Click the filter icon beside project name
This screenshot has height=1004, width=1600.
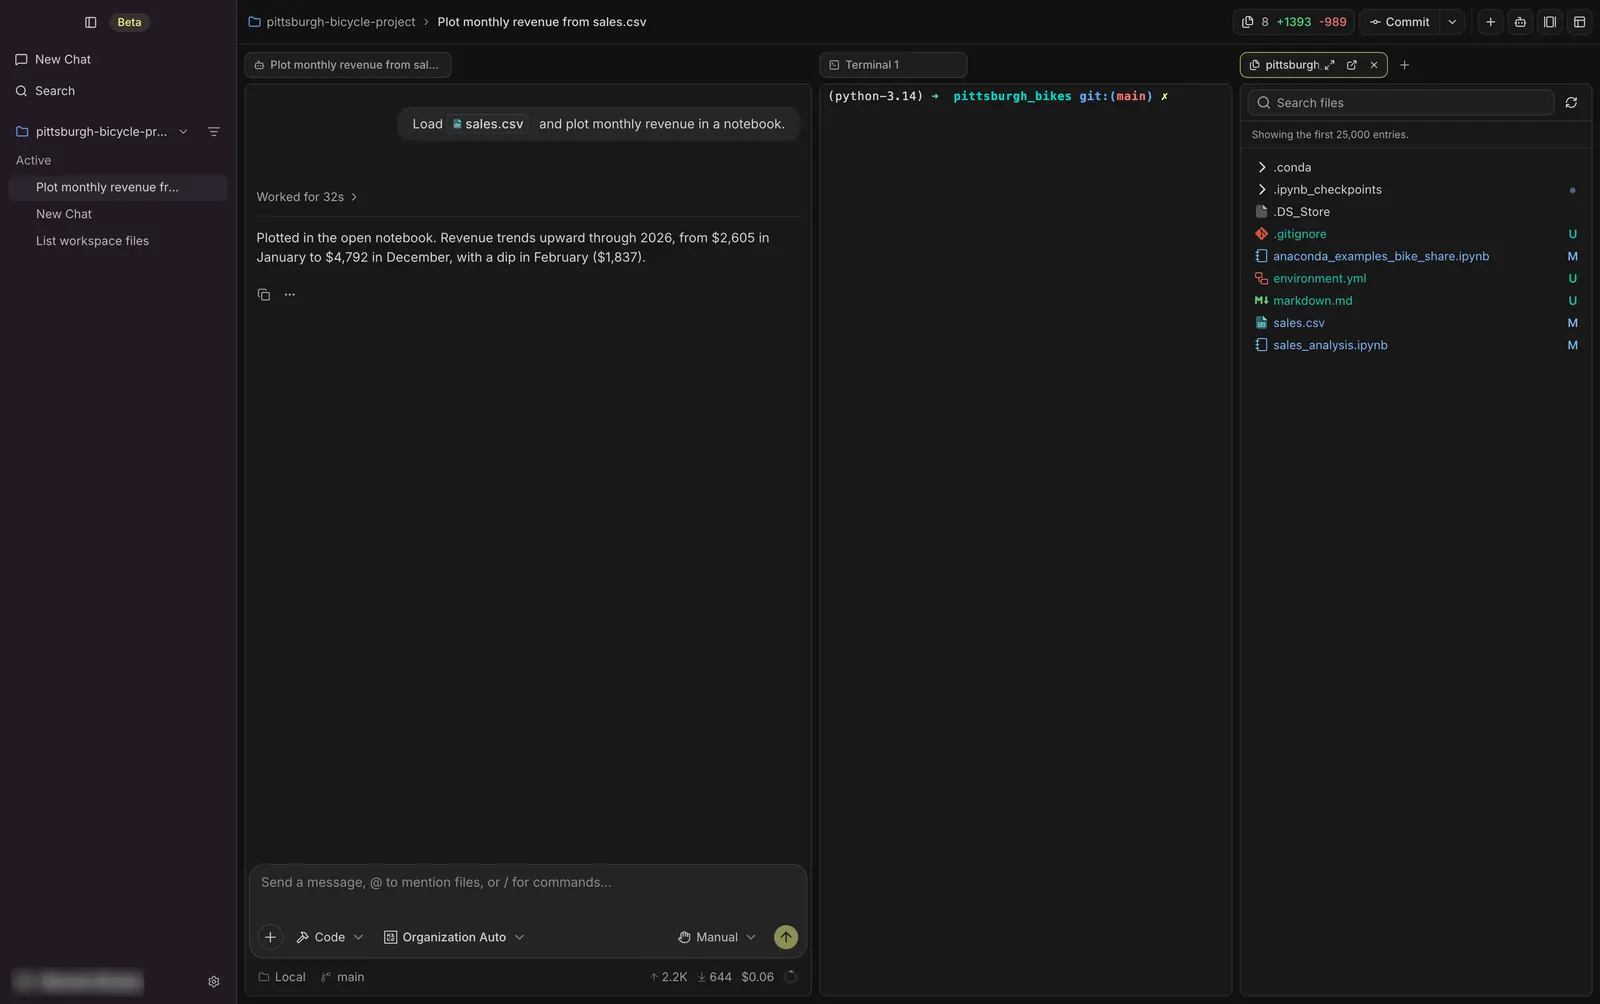[x=213, y=132]
